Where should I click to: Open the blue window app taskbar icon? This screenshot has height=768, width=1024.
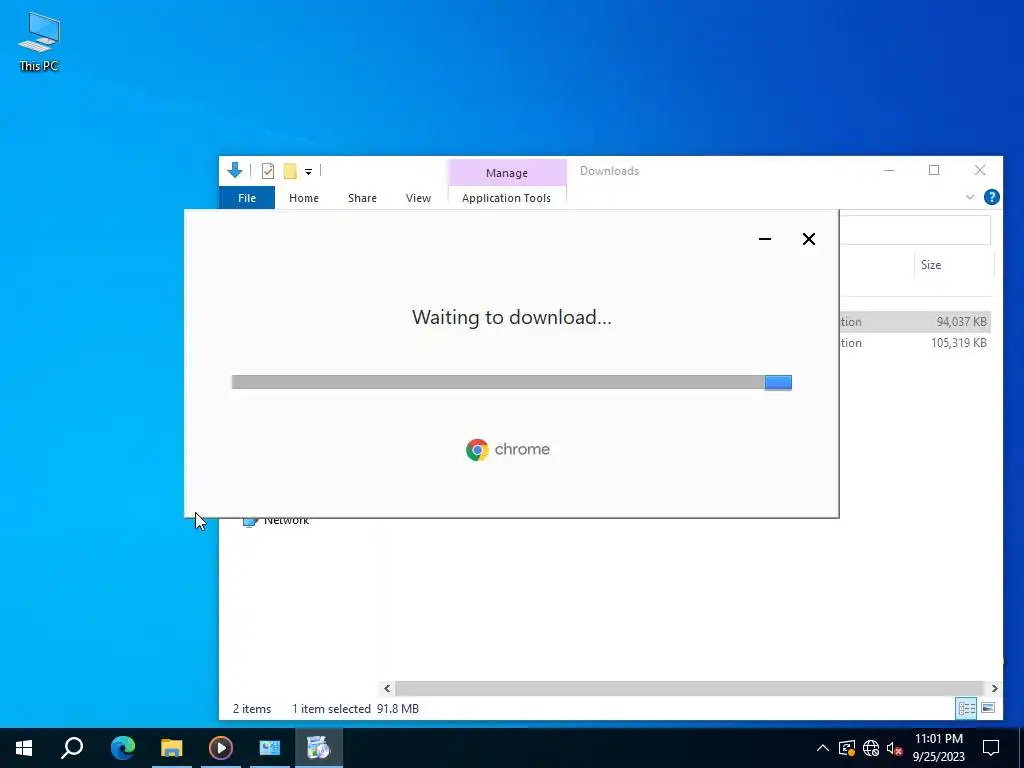tap(270, 748)
